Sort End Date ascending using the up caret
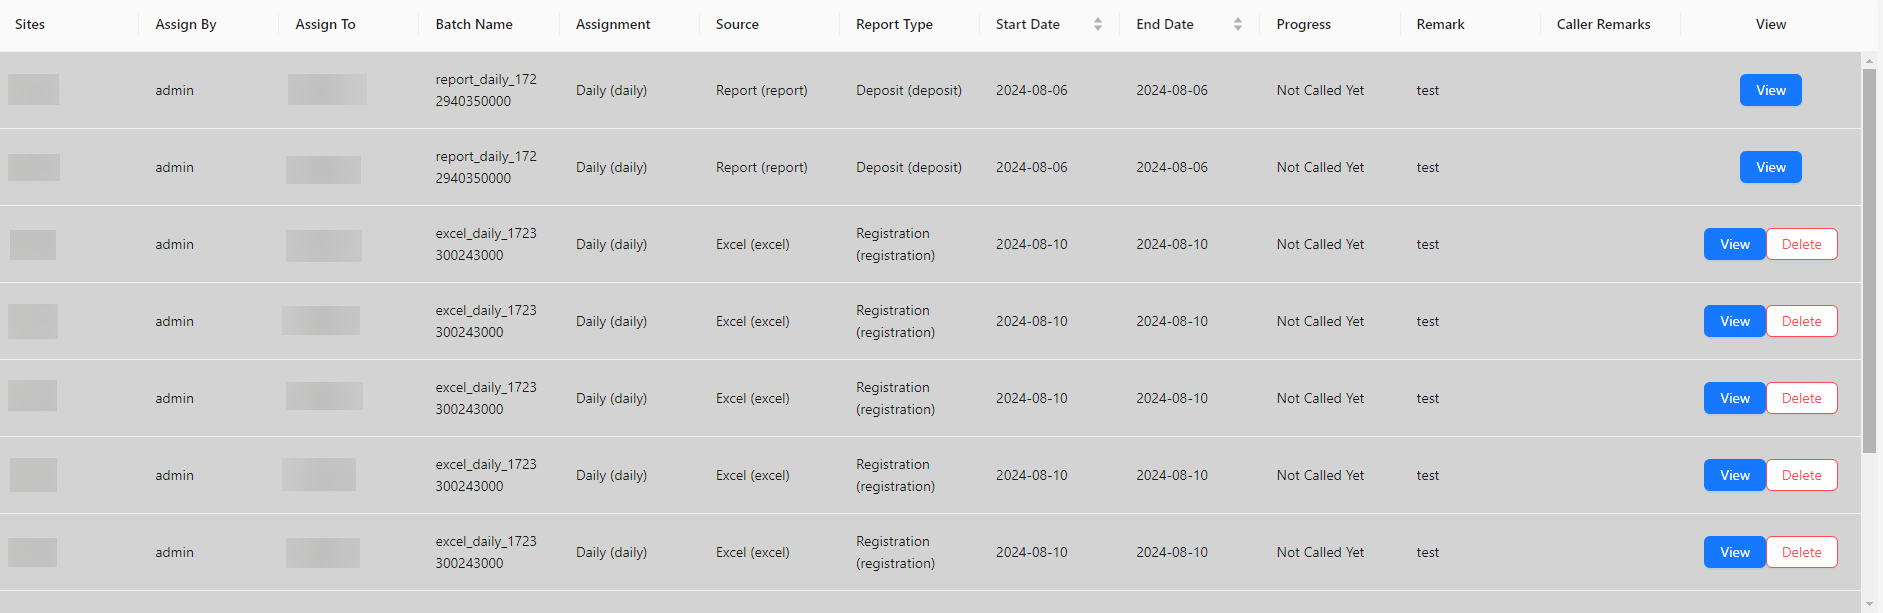 coord(1237,18)
